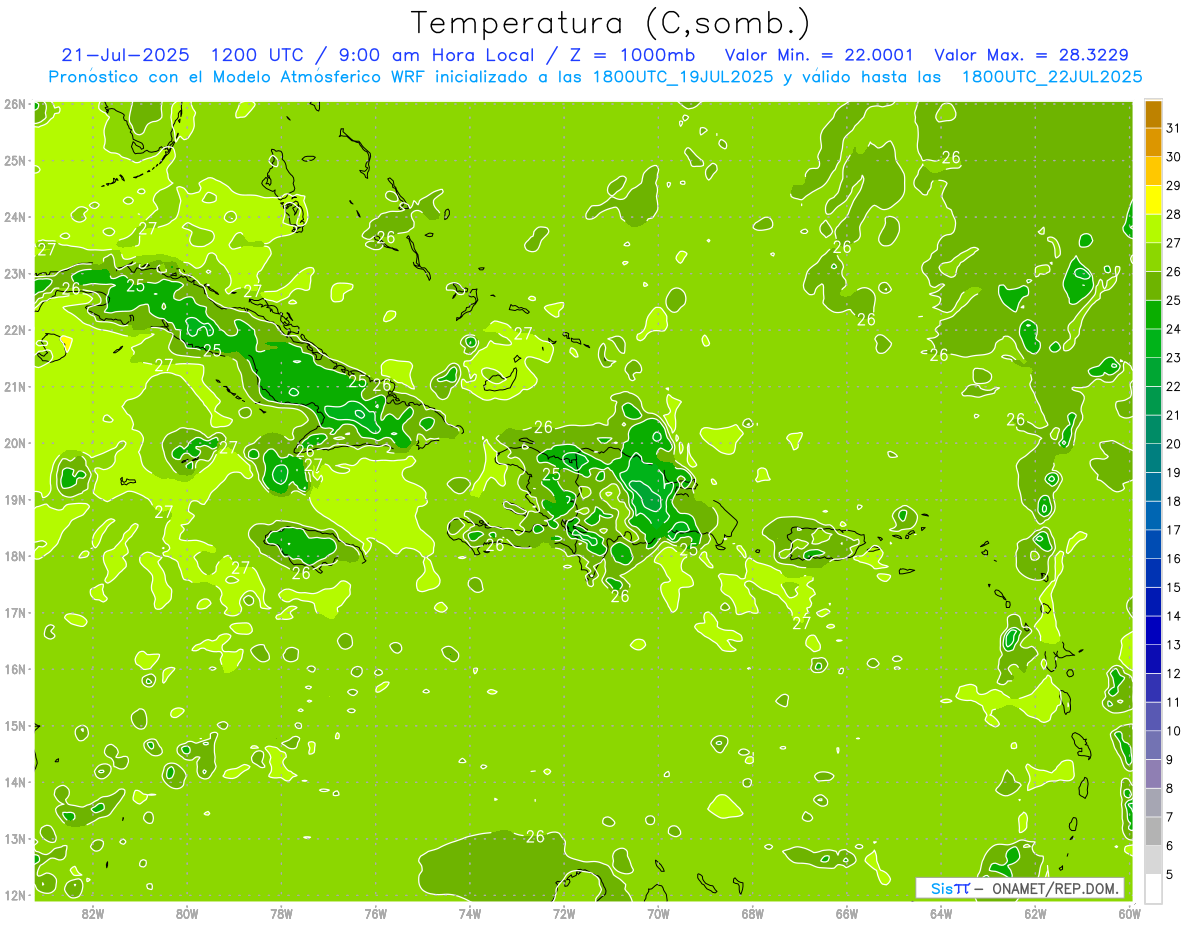
Task: Click the "Z = 1000mb" level text
Action: click(x=631, y=55)
